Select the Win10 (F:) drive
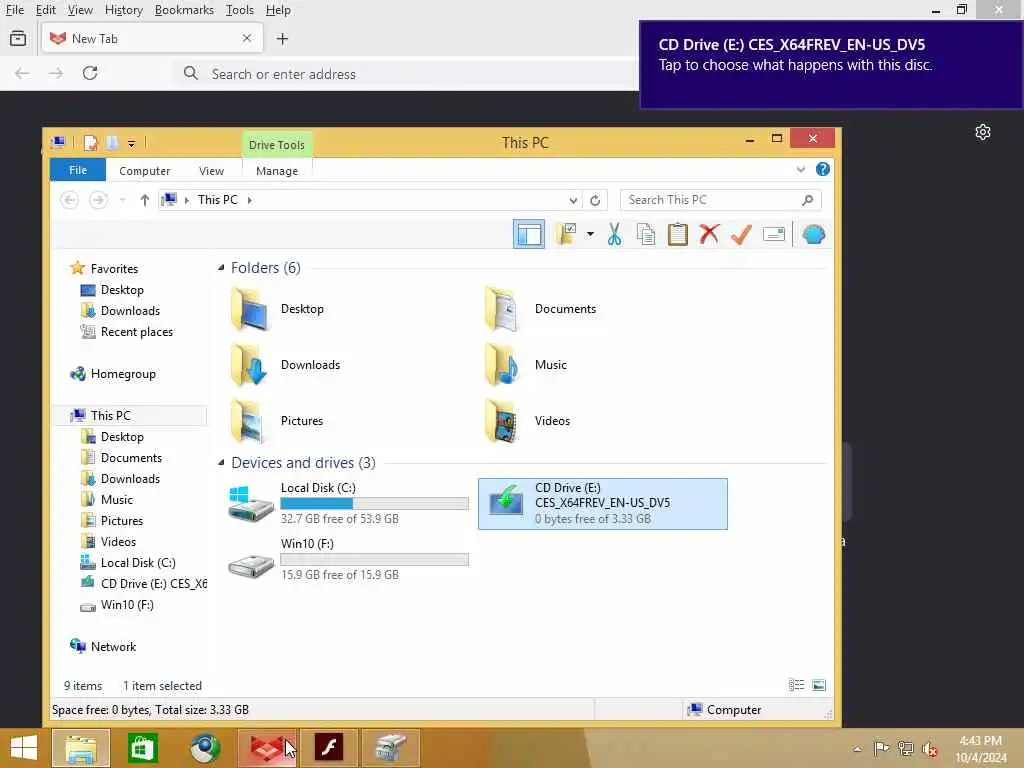 (x=347, y=560)
